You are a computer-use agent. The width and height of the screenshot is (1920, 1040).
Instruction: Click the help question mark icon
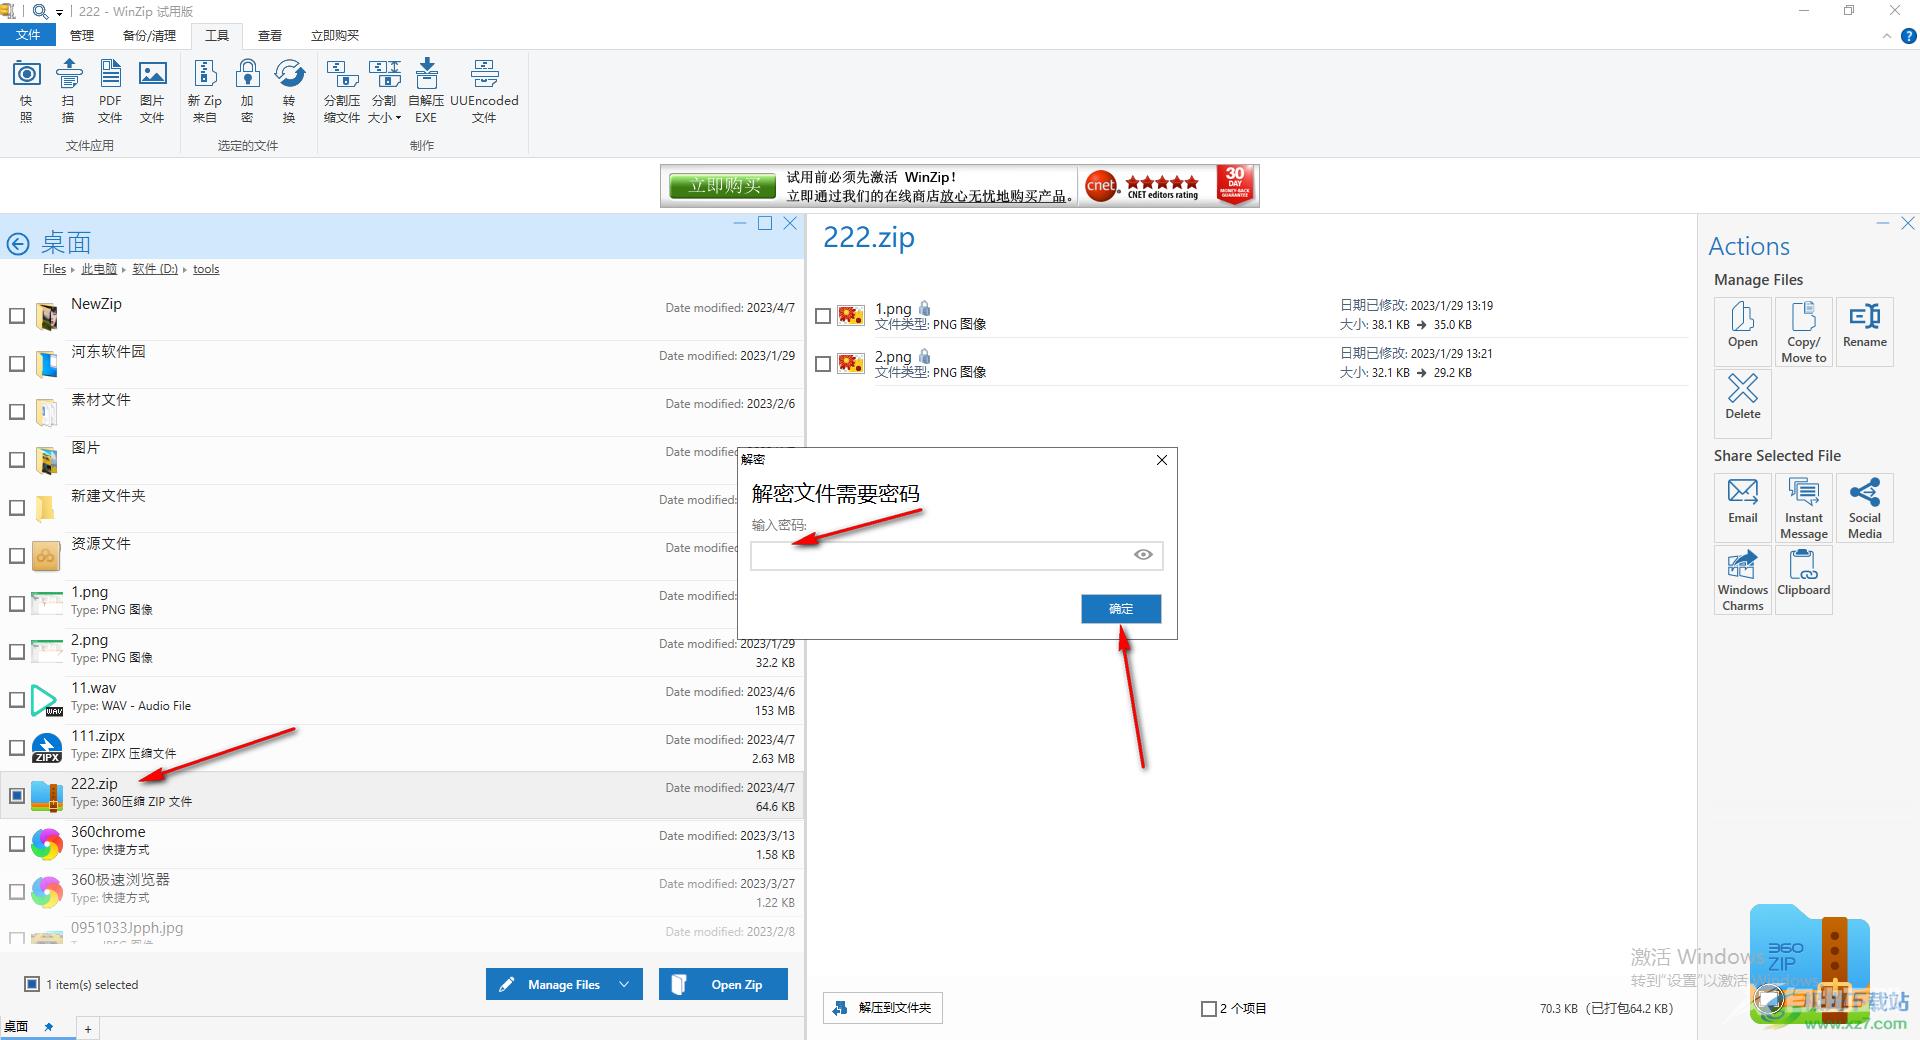pyautogui.click(x=1908, y=36)
